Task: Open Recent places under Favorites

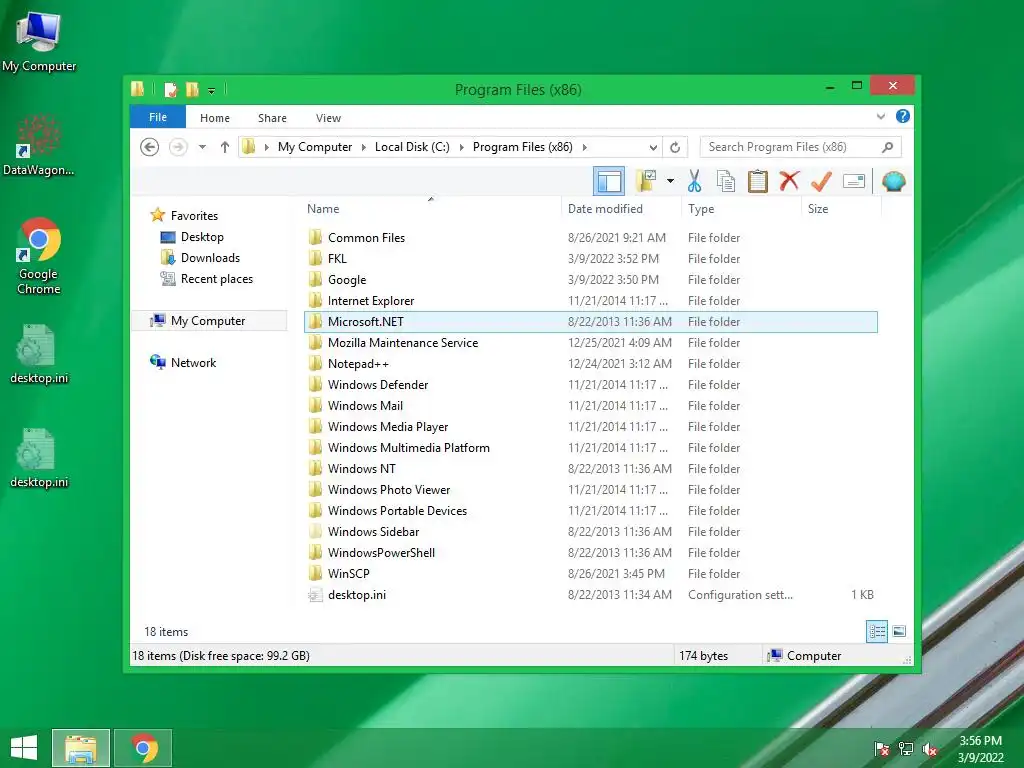Action: coord(216,278)
